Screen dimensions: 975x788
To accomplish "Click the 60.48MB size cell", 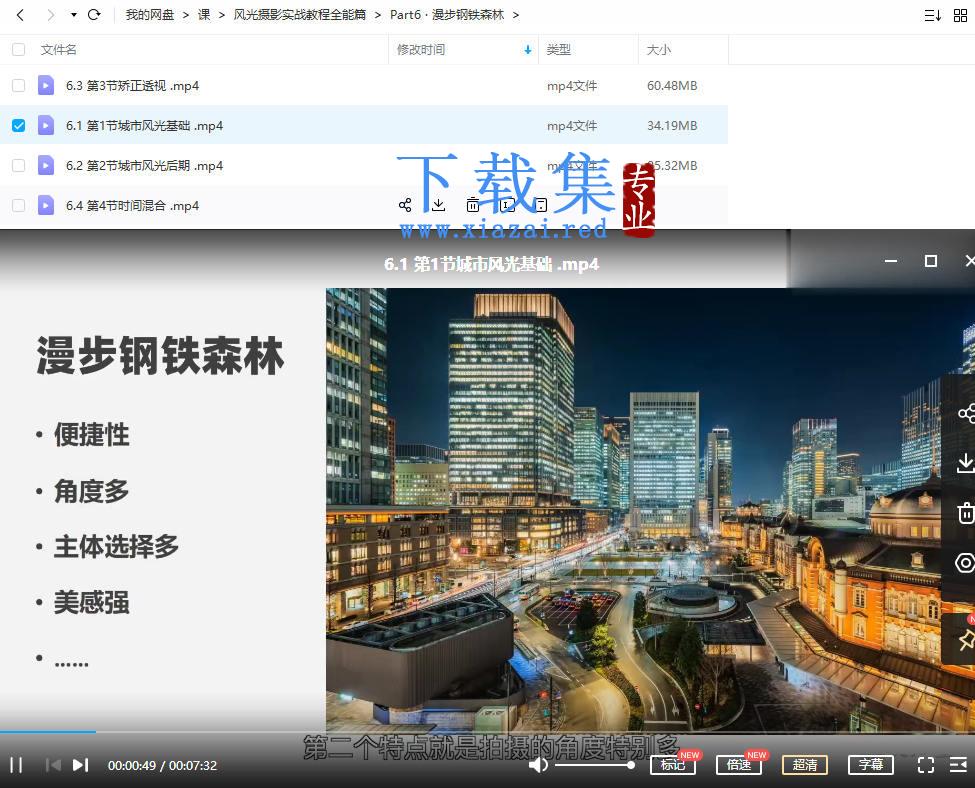I will coord(672,86).
